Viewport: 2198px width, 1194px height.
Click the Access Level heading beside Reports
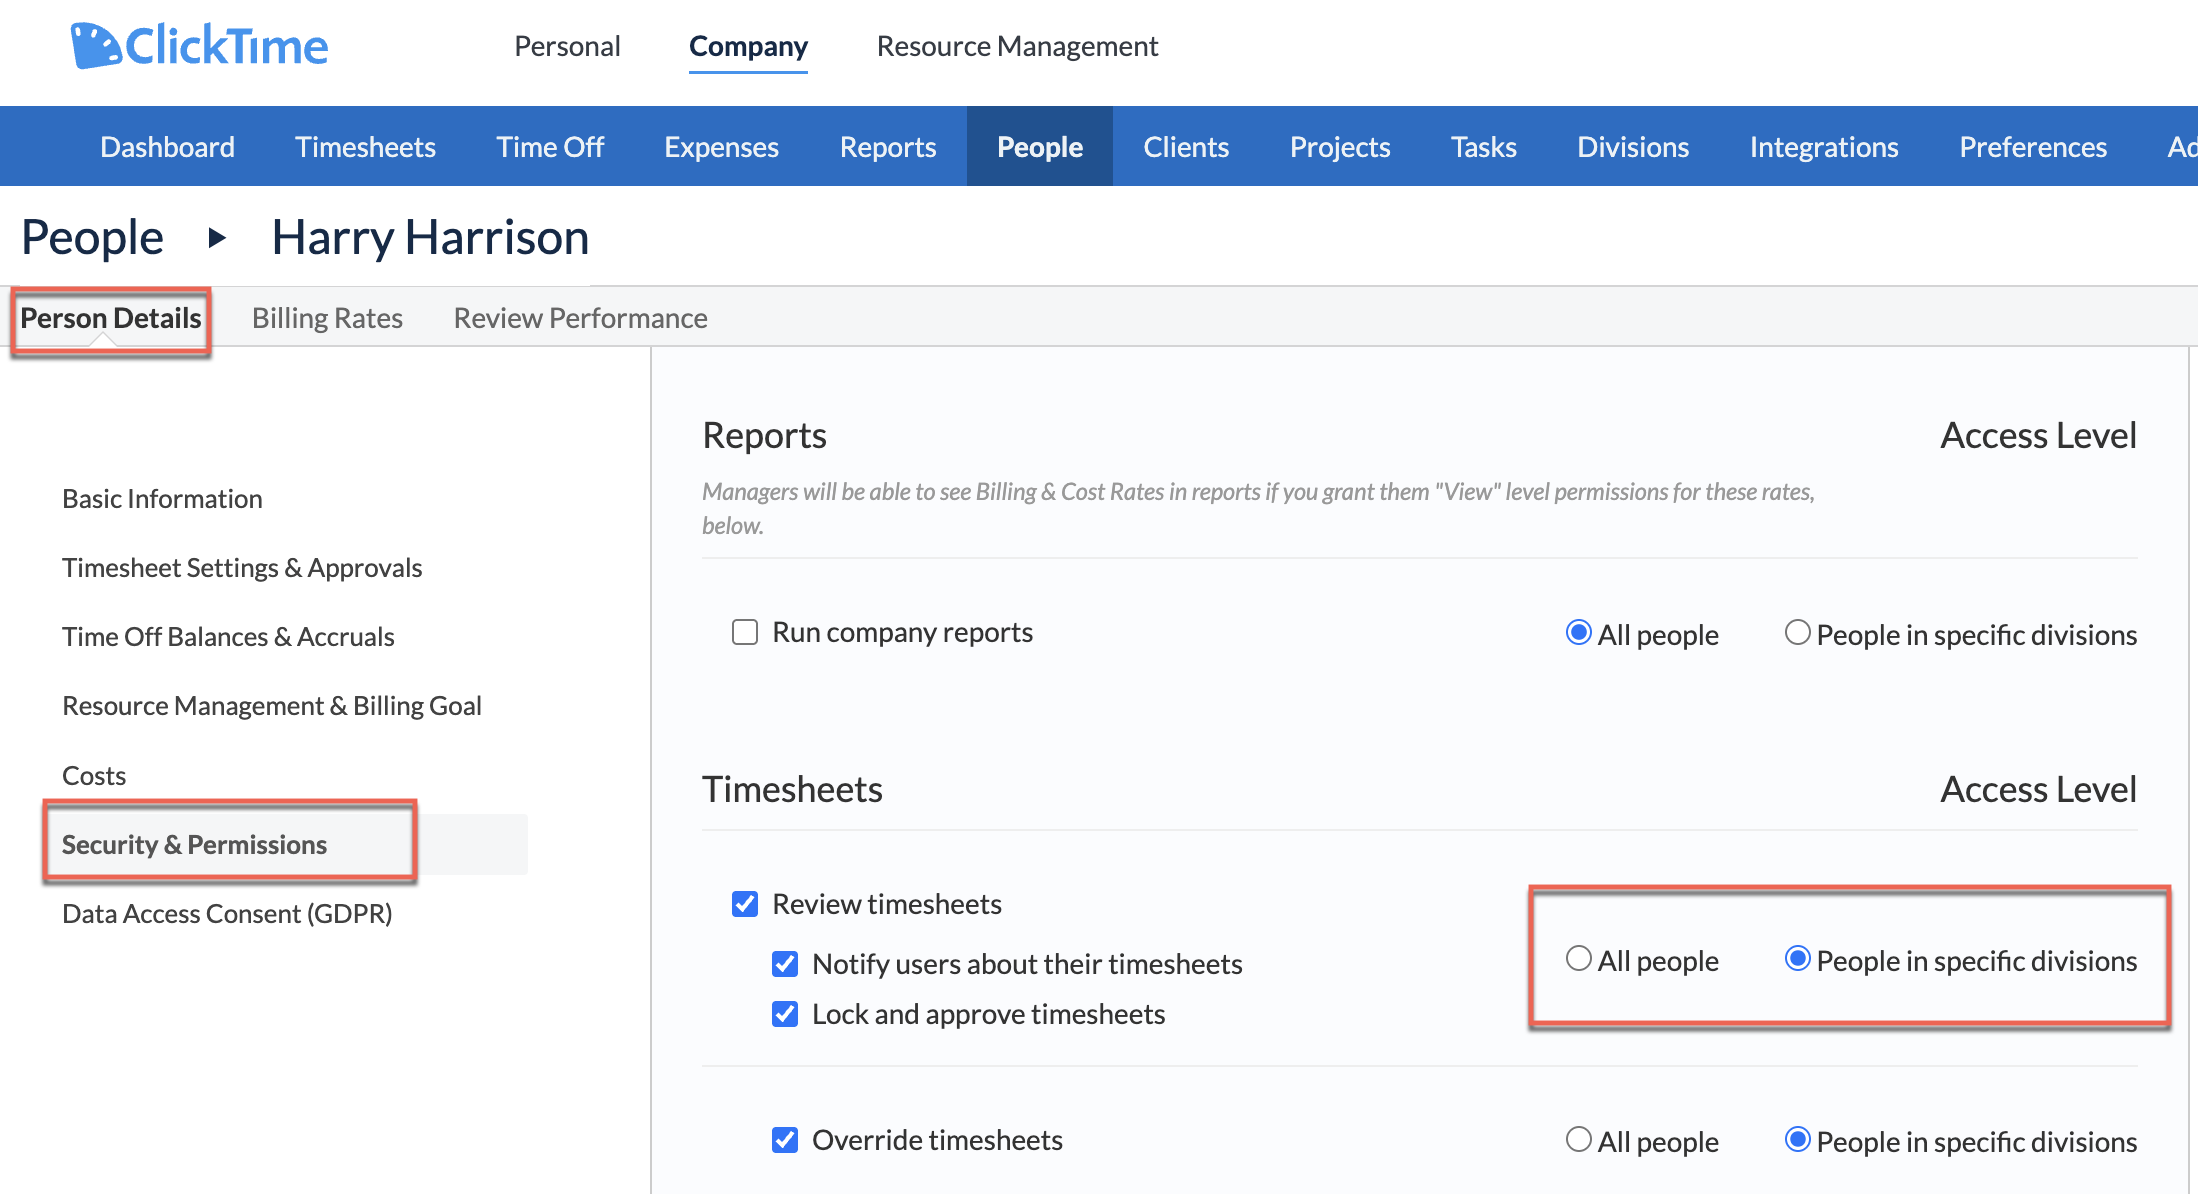[2038, 435]
